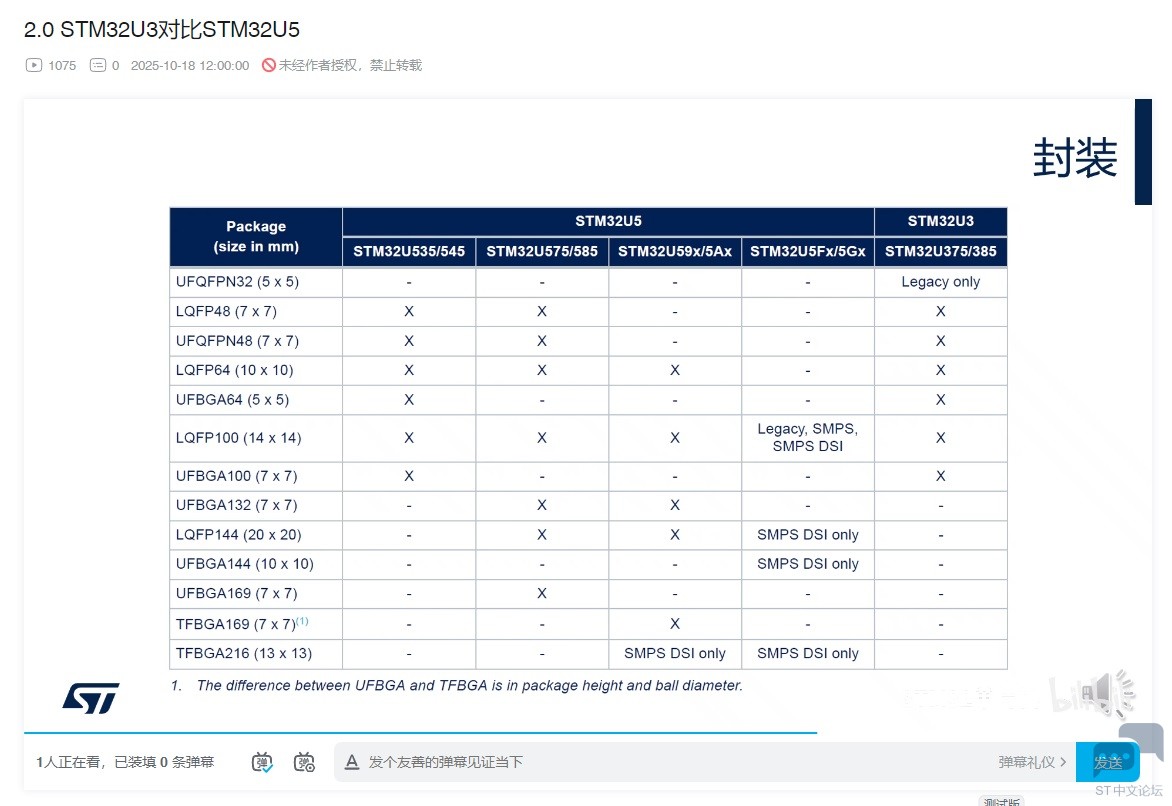
Task: Click the danmaku count icon
Action: pyautogui.click(x=98, y=65)
